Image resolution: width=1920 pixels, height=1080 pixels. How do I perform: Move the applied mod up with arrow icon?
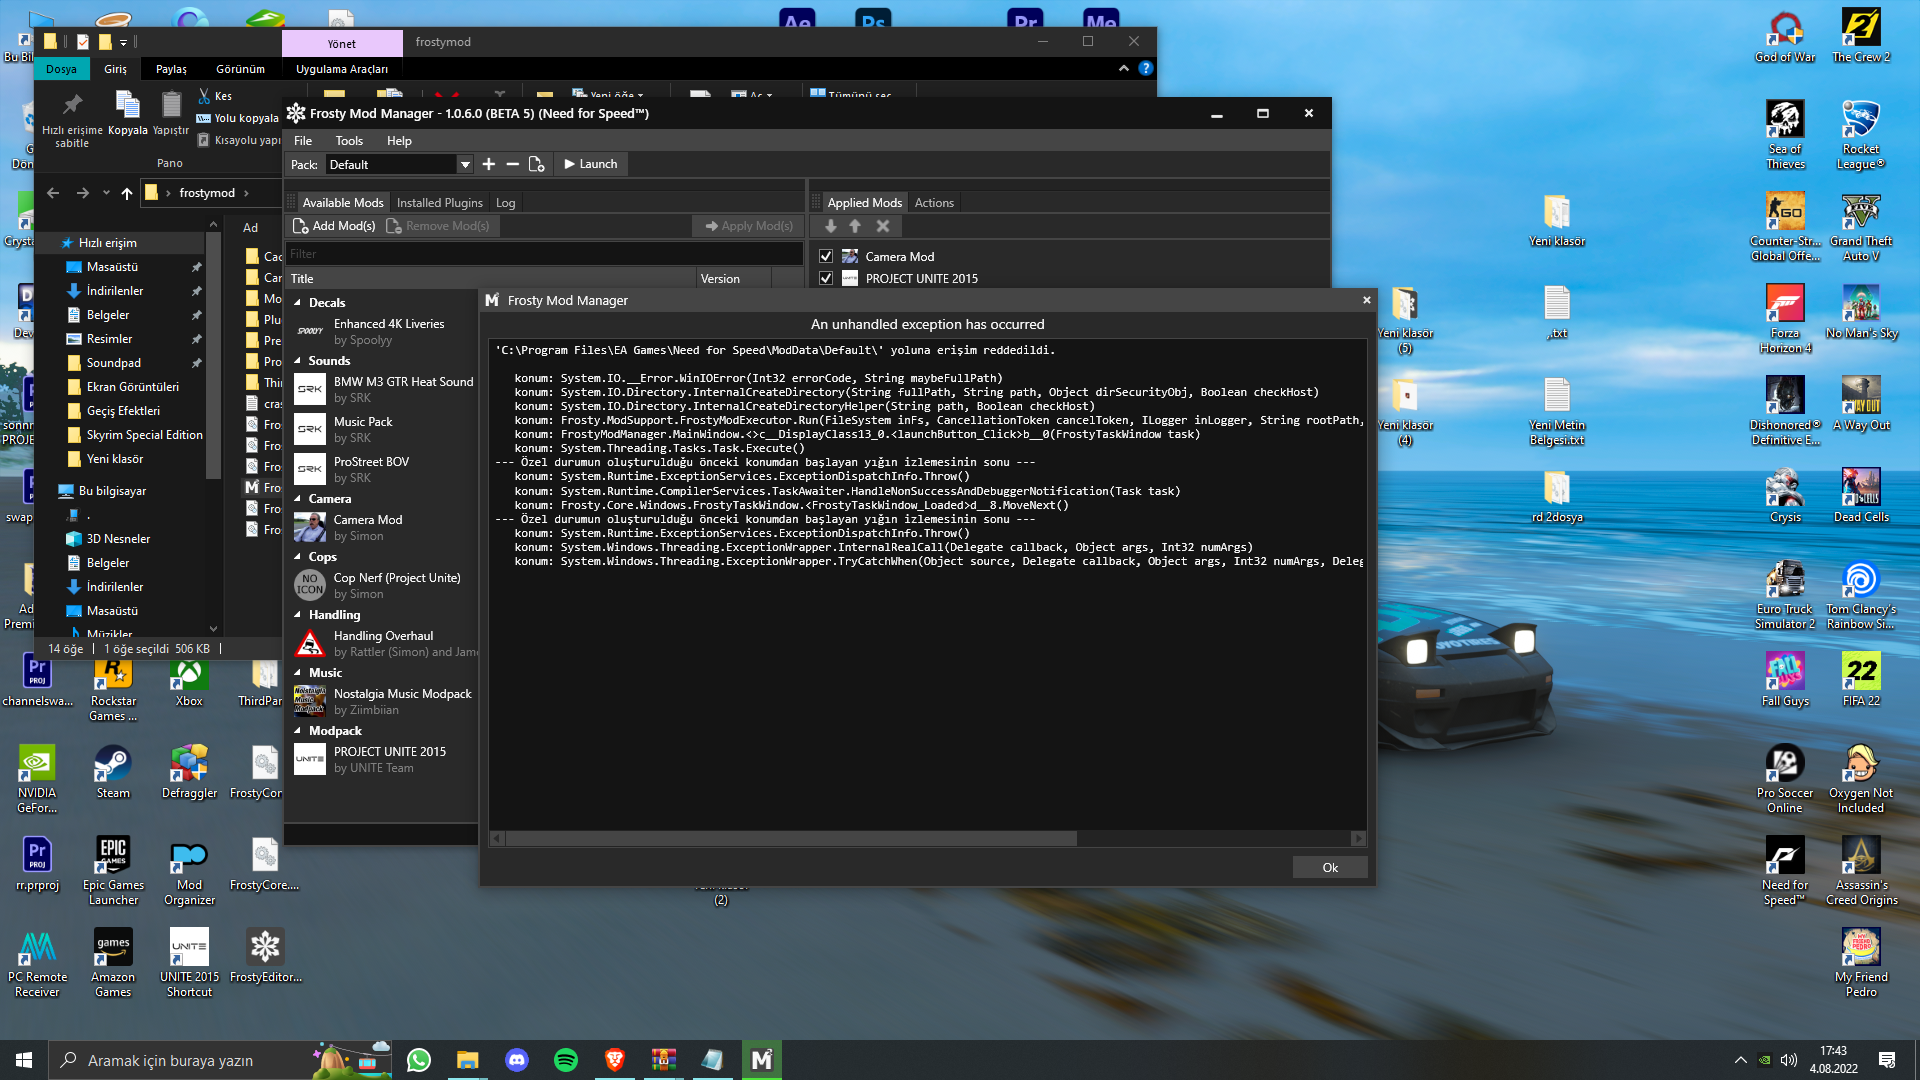click(x=855, y=226)
